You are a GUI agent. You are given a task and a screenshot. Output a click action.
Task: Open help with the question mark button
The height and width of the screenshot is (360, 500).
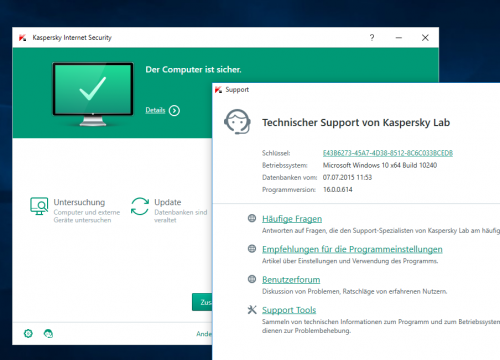[x=372, y=38]
